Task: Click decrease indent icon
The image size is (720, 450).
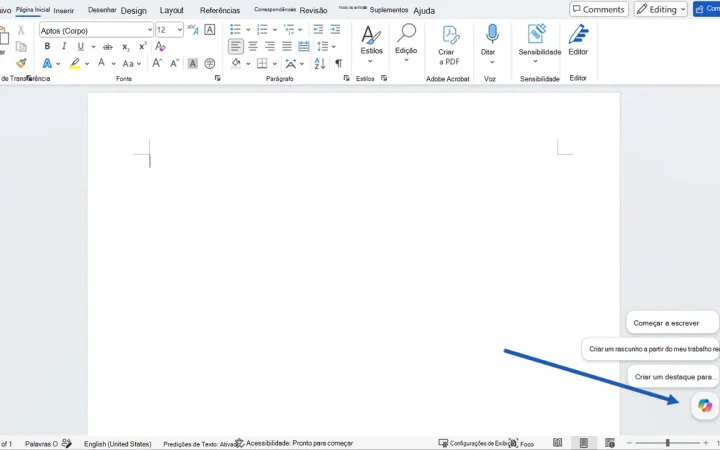Action: [318, 30]
